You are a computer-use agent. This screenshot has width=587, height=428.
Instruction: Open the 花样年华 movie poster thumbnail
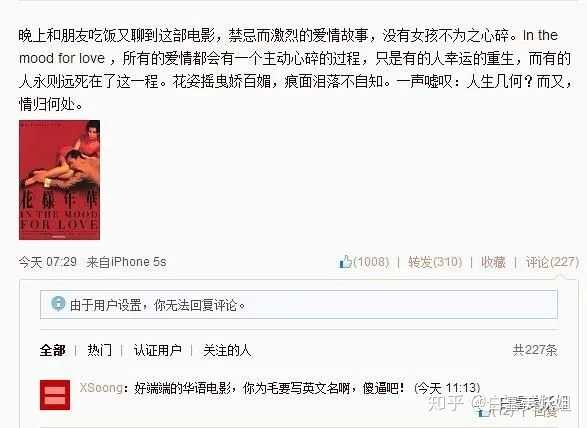pyautogui.click(x=60, y=180)
